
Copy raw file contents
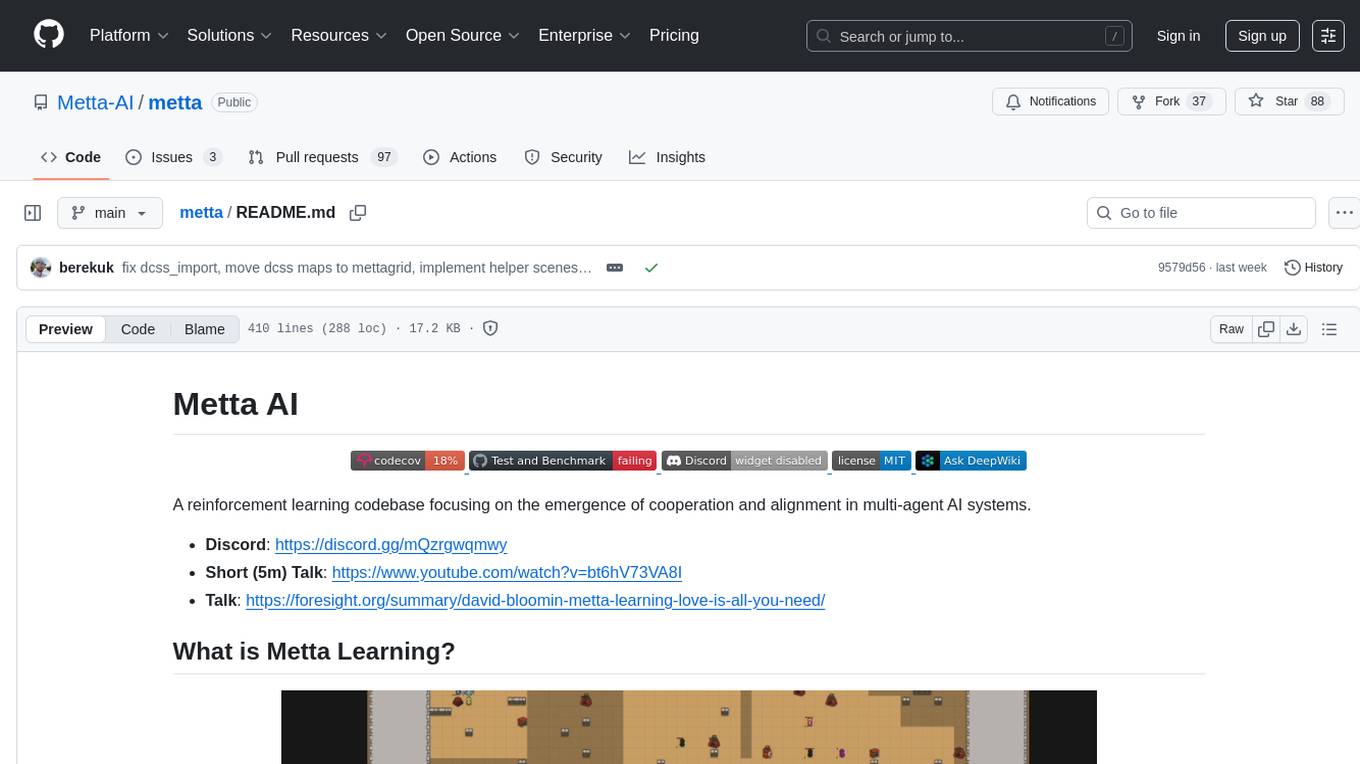(1266, 329)
